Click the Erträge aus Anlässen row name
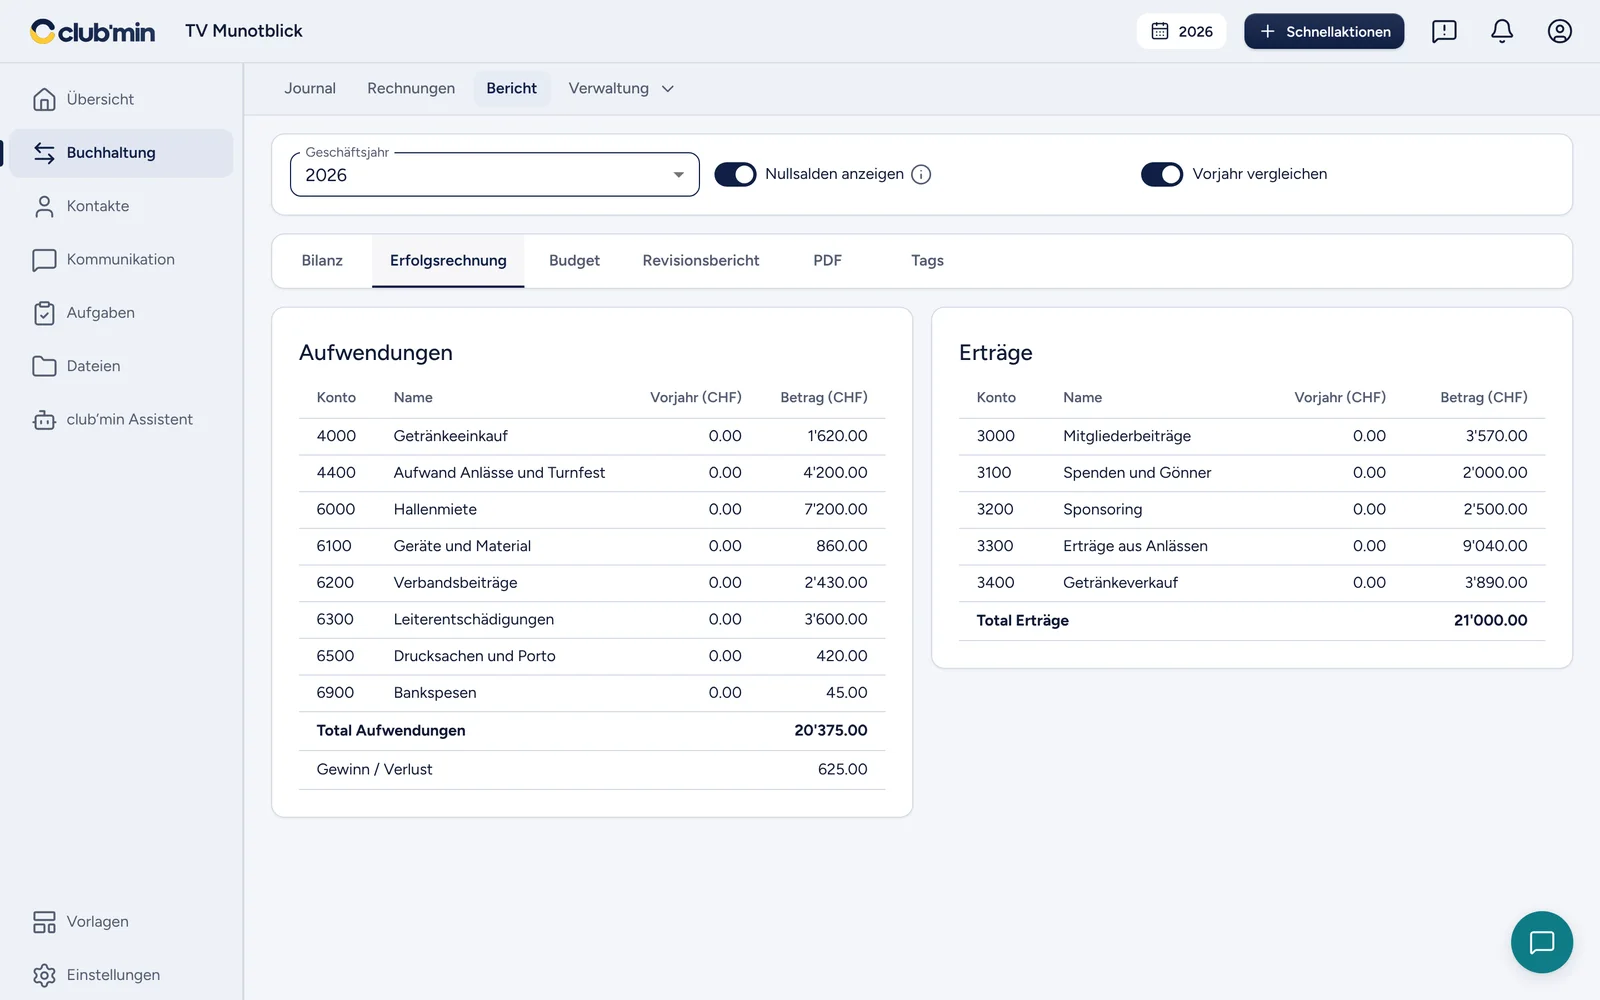Viewport: 1600px width, 1000px height. point(1135,546)
